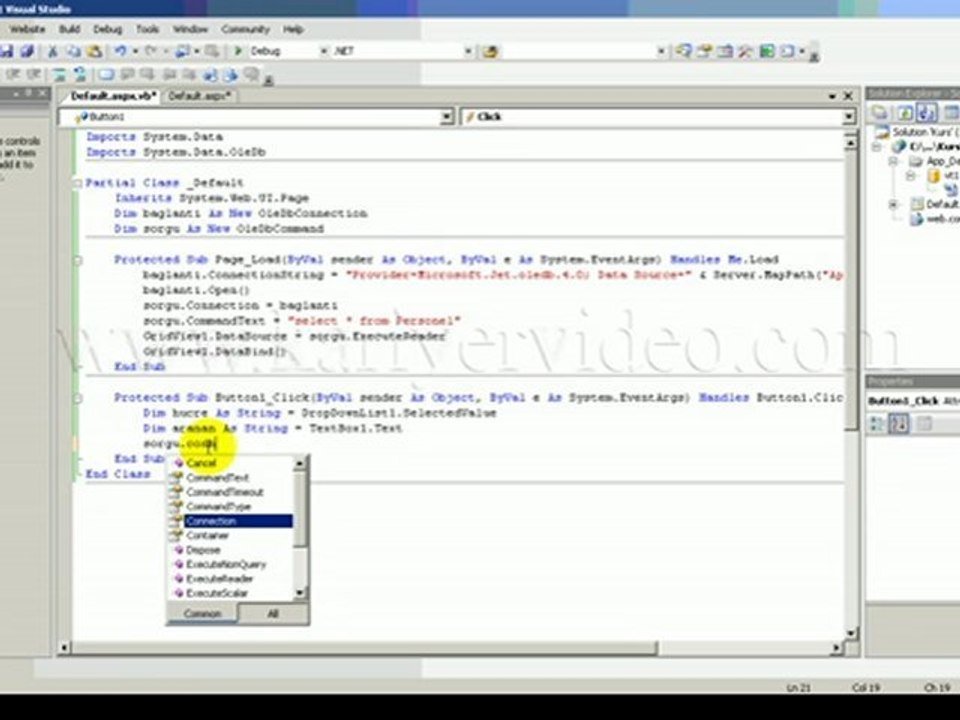Click the Find in Files binoculars icon
The image size is (960, 720).
[490, 51]
